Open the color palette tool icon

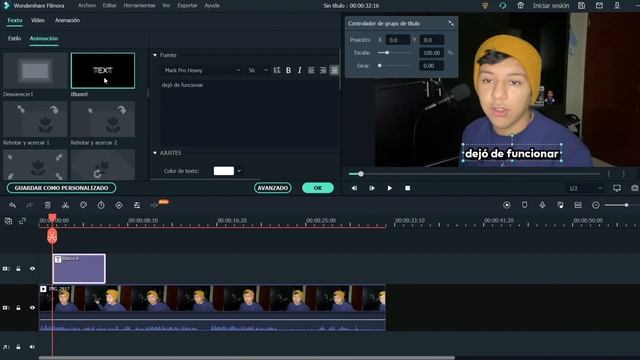pos(83,205)
